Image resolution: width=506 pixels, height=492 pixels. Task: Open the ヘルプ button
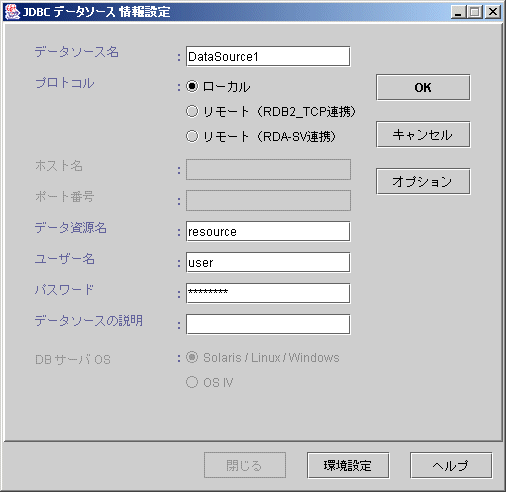click(x=451, y=465)
